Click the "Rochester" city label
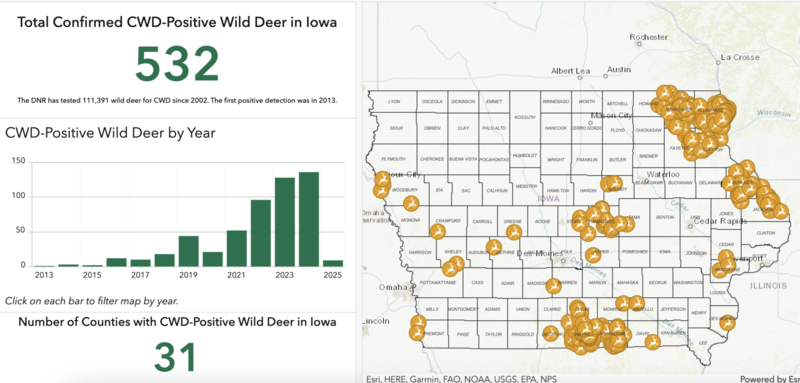This screenshot has width=800, height=383. 648,37
